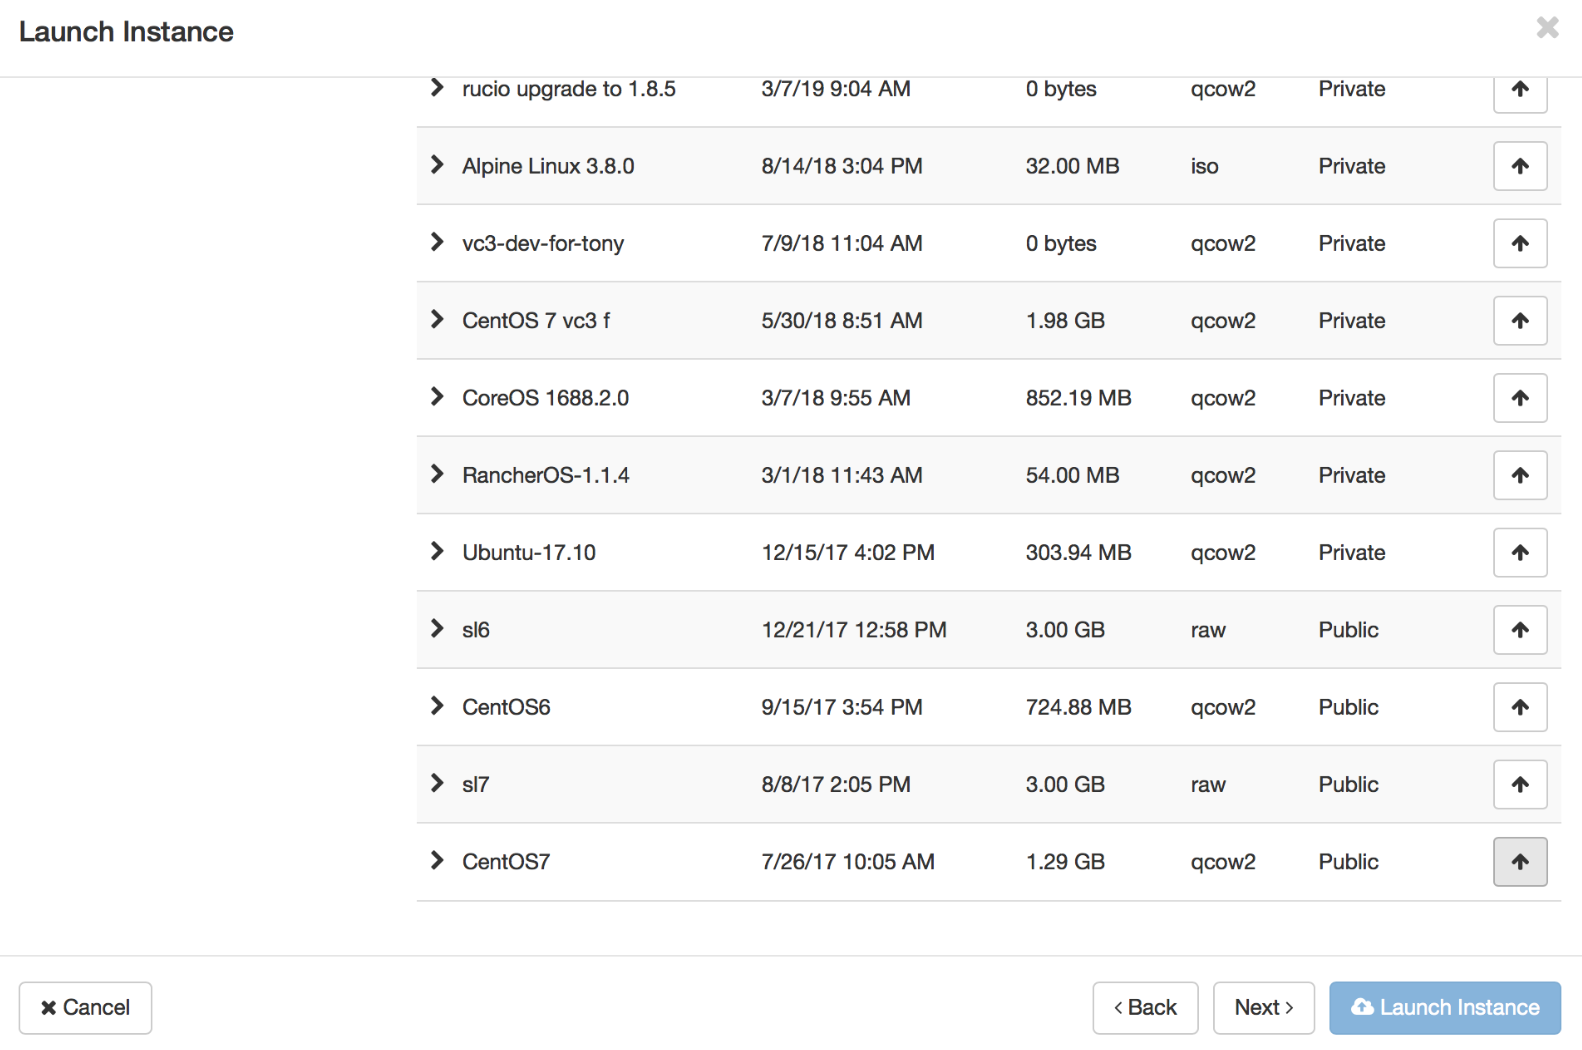
Task: Expand Ubuntu-17.10 image details
Action: [x=437, y=552]
